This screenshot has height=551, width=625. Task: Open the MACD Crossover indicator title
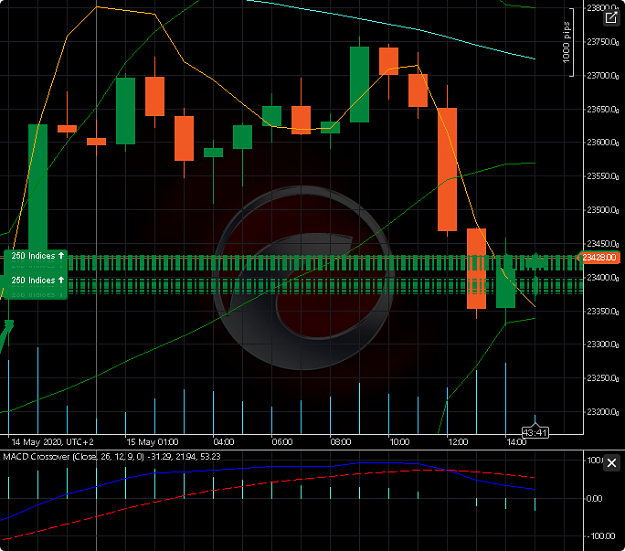coord(112,457)
